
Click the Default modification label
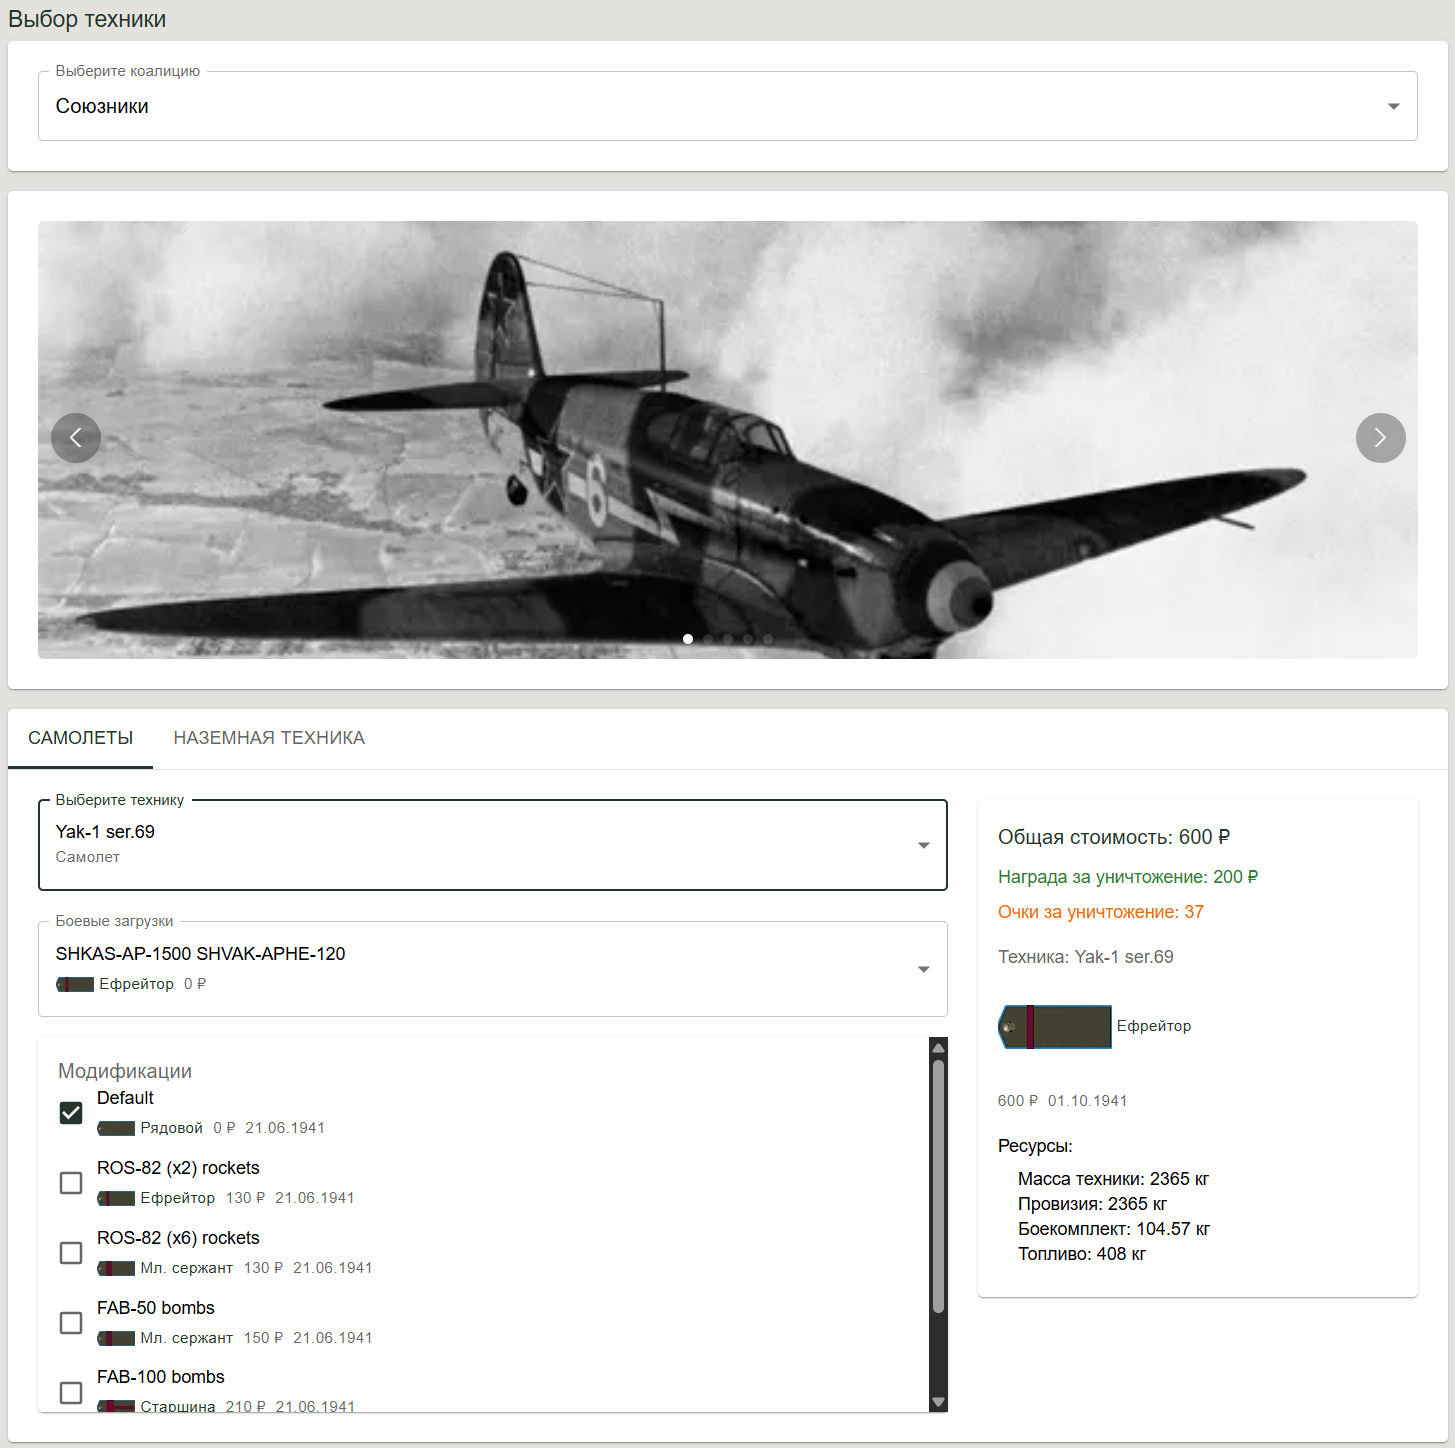pos(125,1098)
